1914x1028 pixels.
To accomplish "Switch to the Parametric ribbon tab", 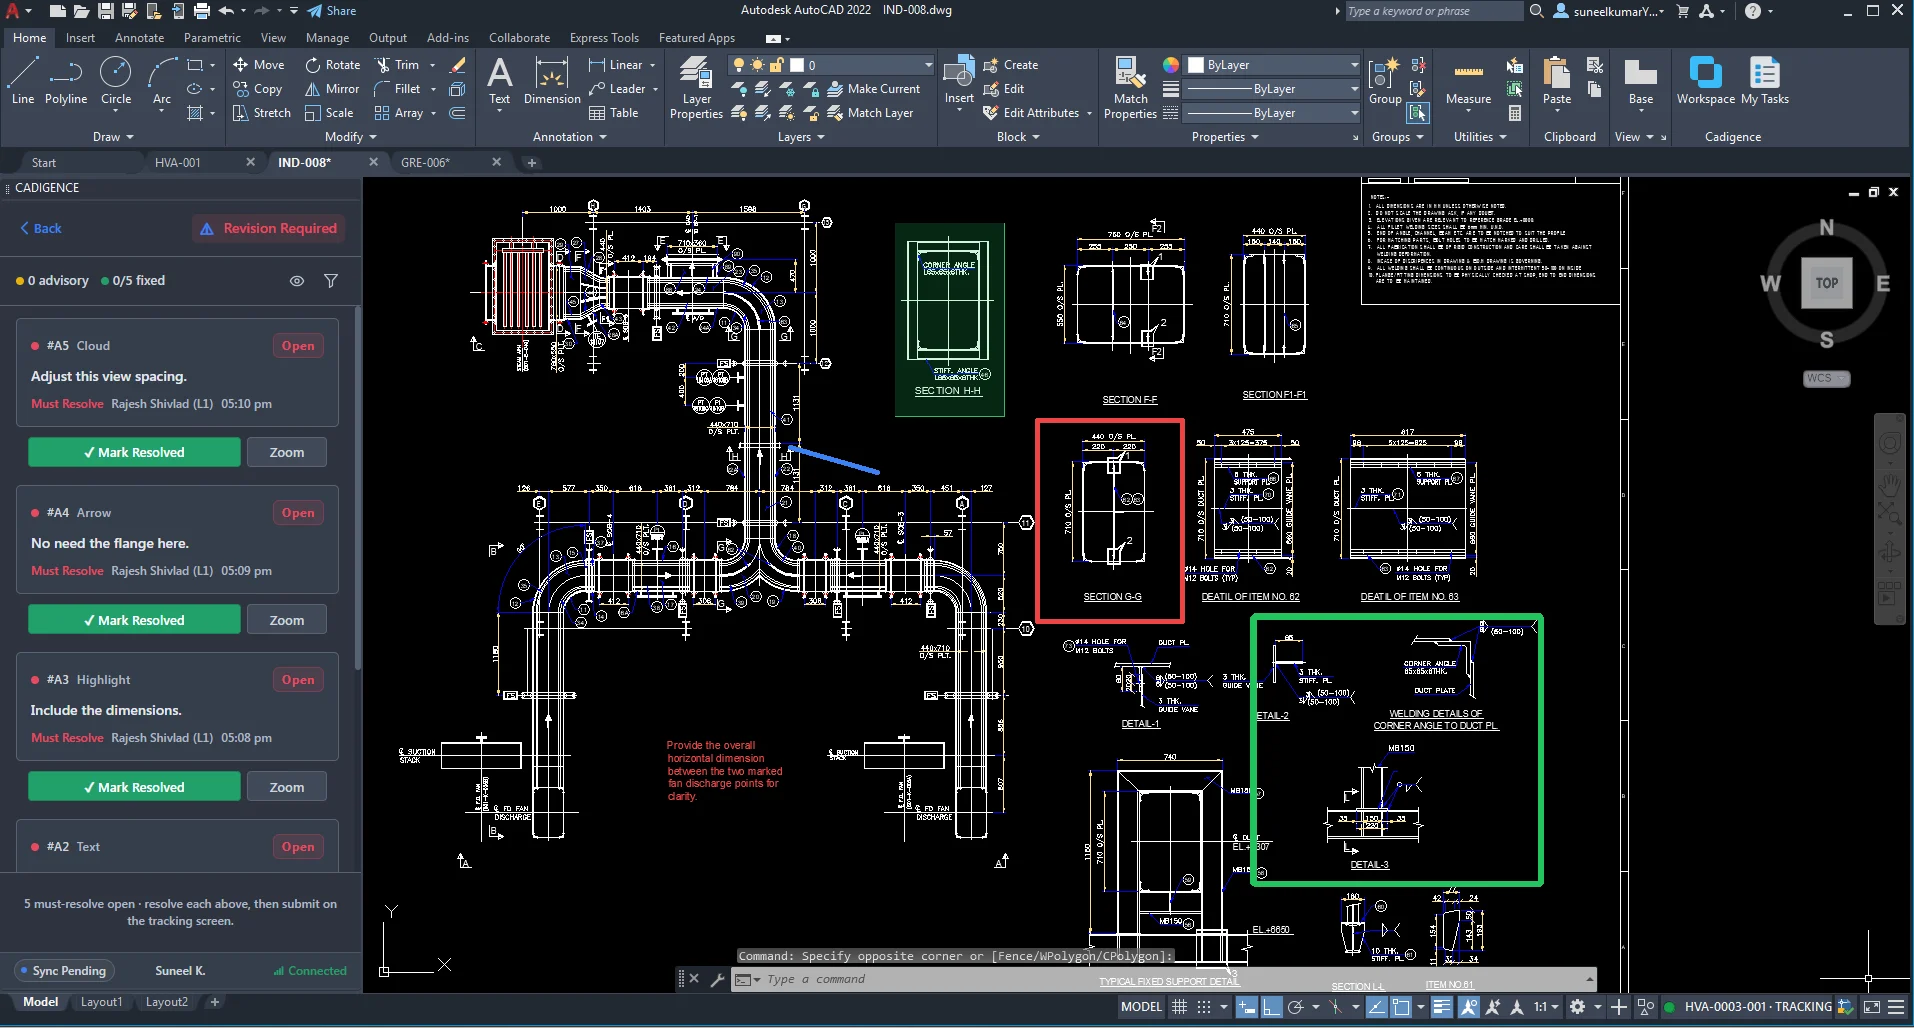I will click(x=212, y=38).
